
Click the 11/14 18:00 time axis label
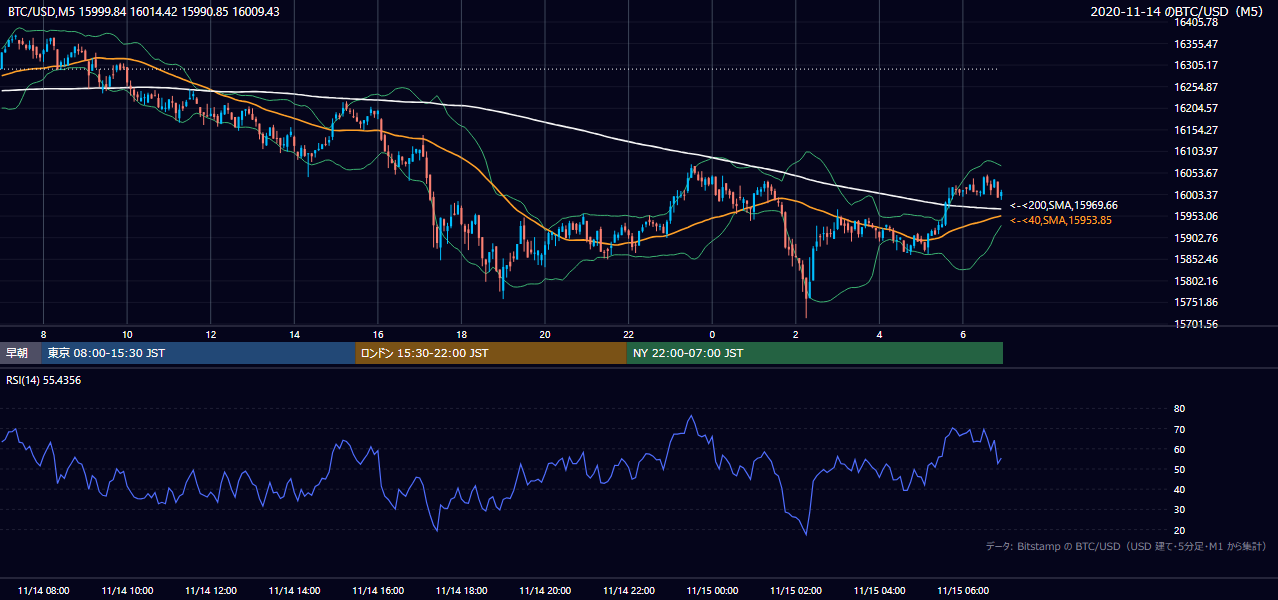(461, 591)
